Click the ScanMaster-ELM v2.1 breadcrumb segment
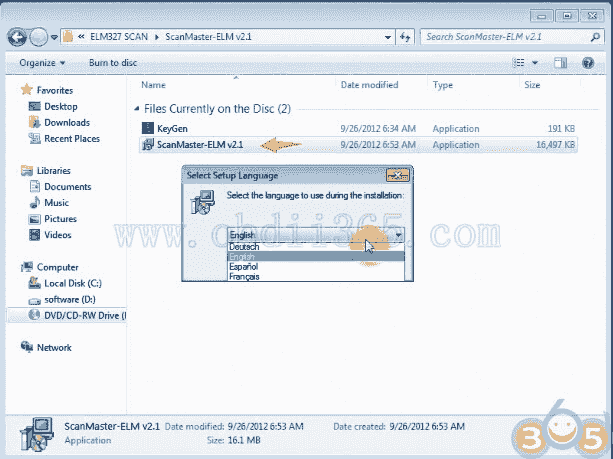Image resolution: width=613 pixels, height=459 pixels. pos(208,37)
